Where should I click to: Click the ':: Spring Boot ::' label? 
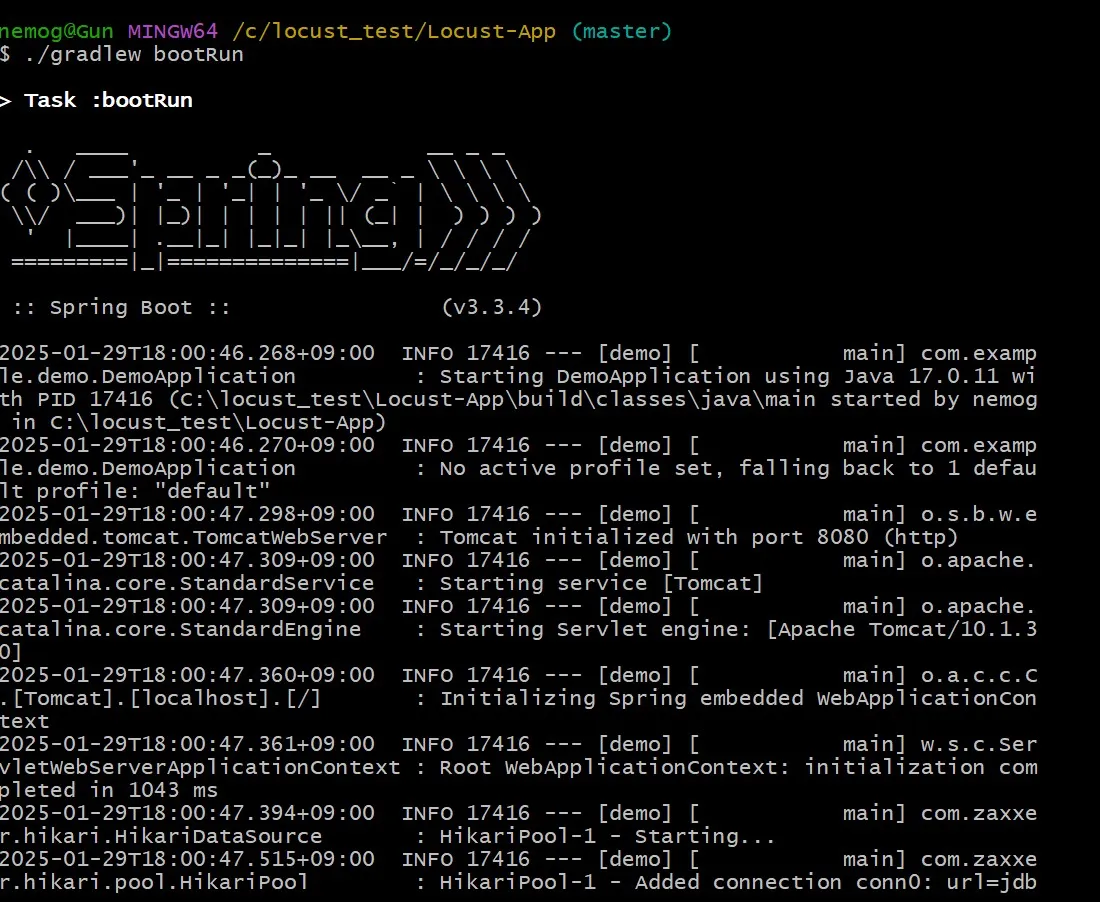pos(121,308)
